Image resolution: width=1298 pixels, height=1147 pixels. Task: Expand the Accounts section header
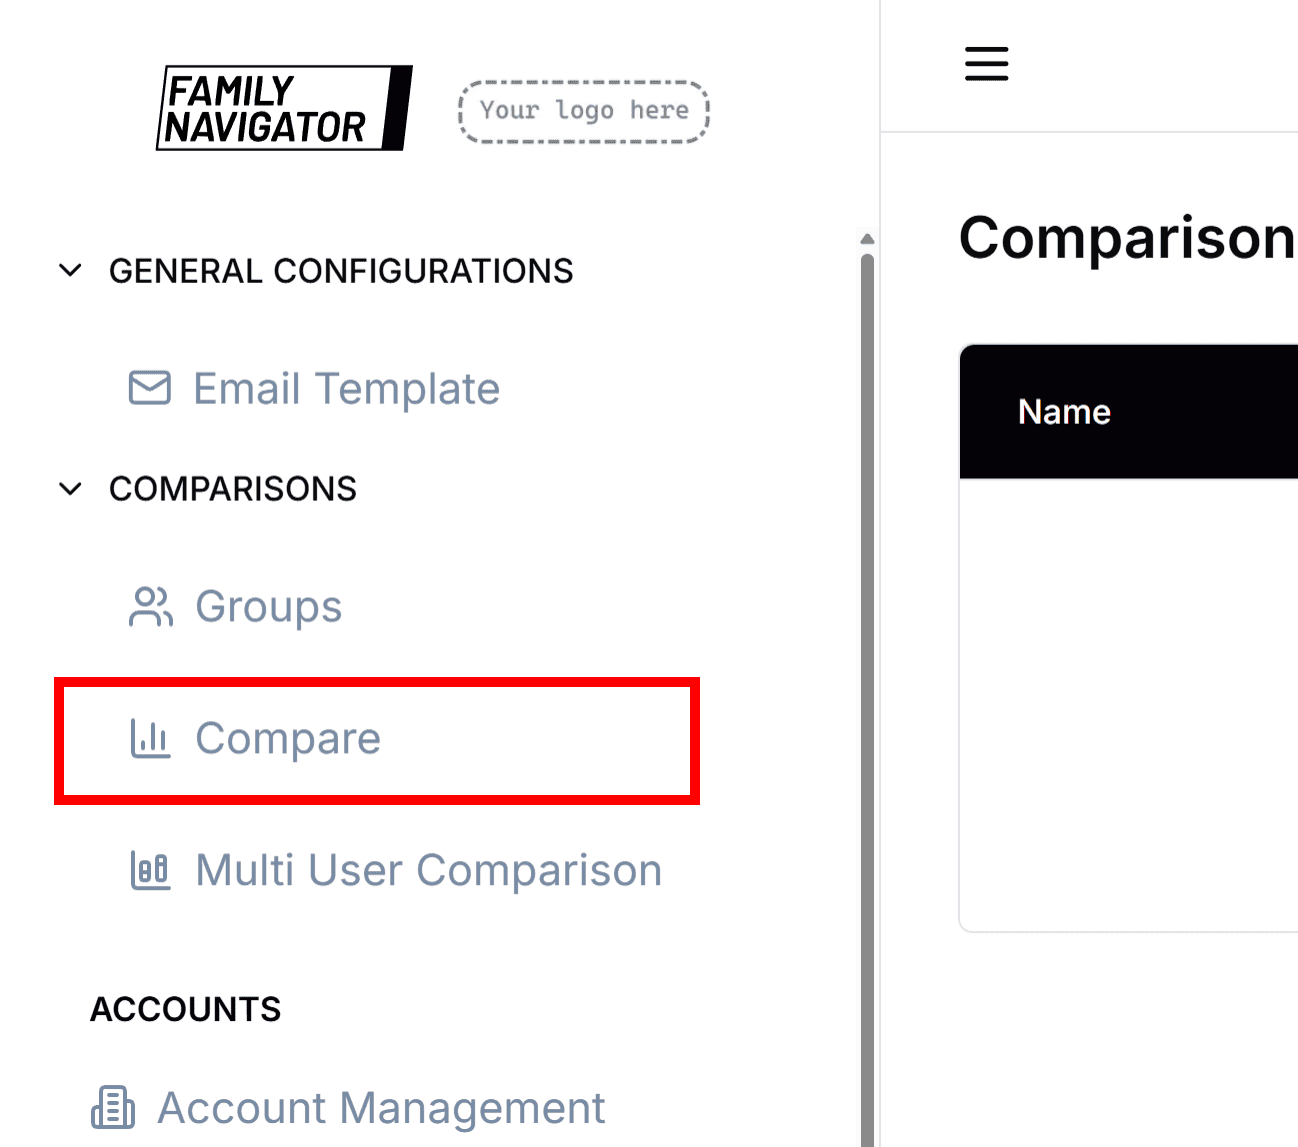coord(185,1009)
